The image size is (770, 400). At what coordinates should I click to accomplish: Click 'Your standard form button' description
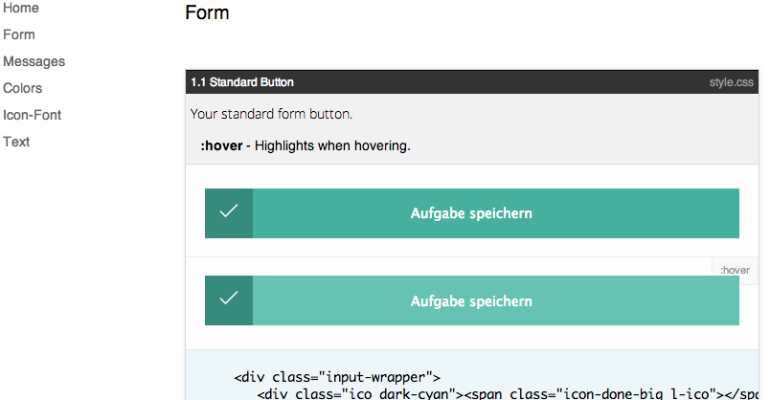[271, 114]
